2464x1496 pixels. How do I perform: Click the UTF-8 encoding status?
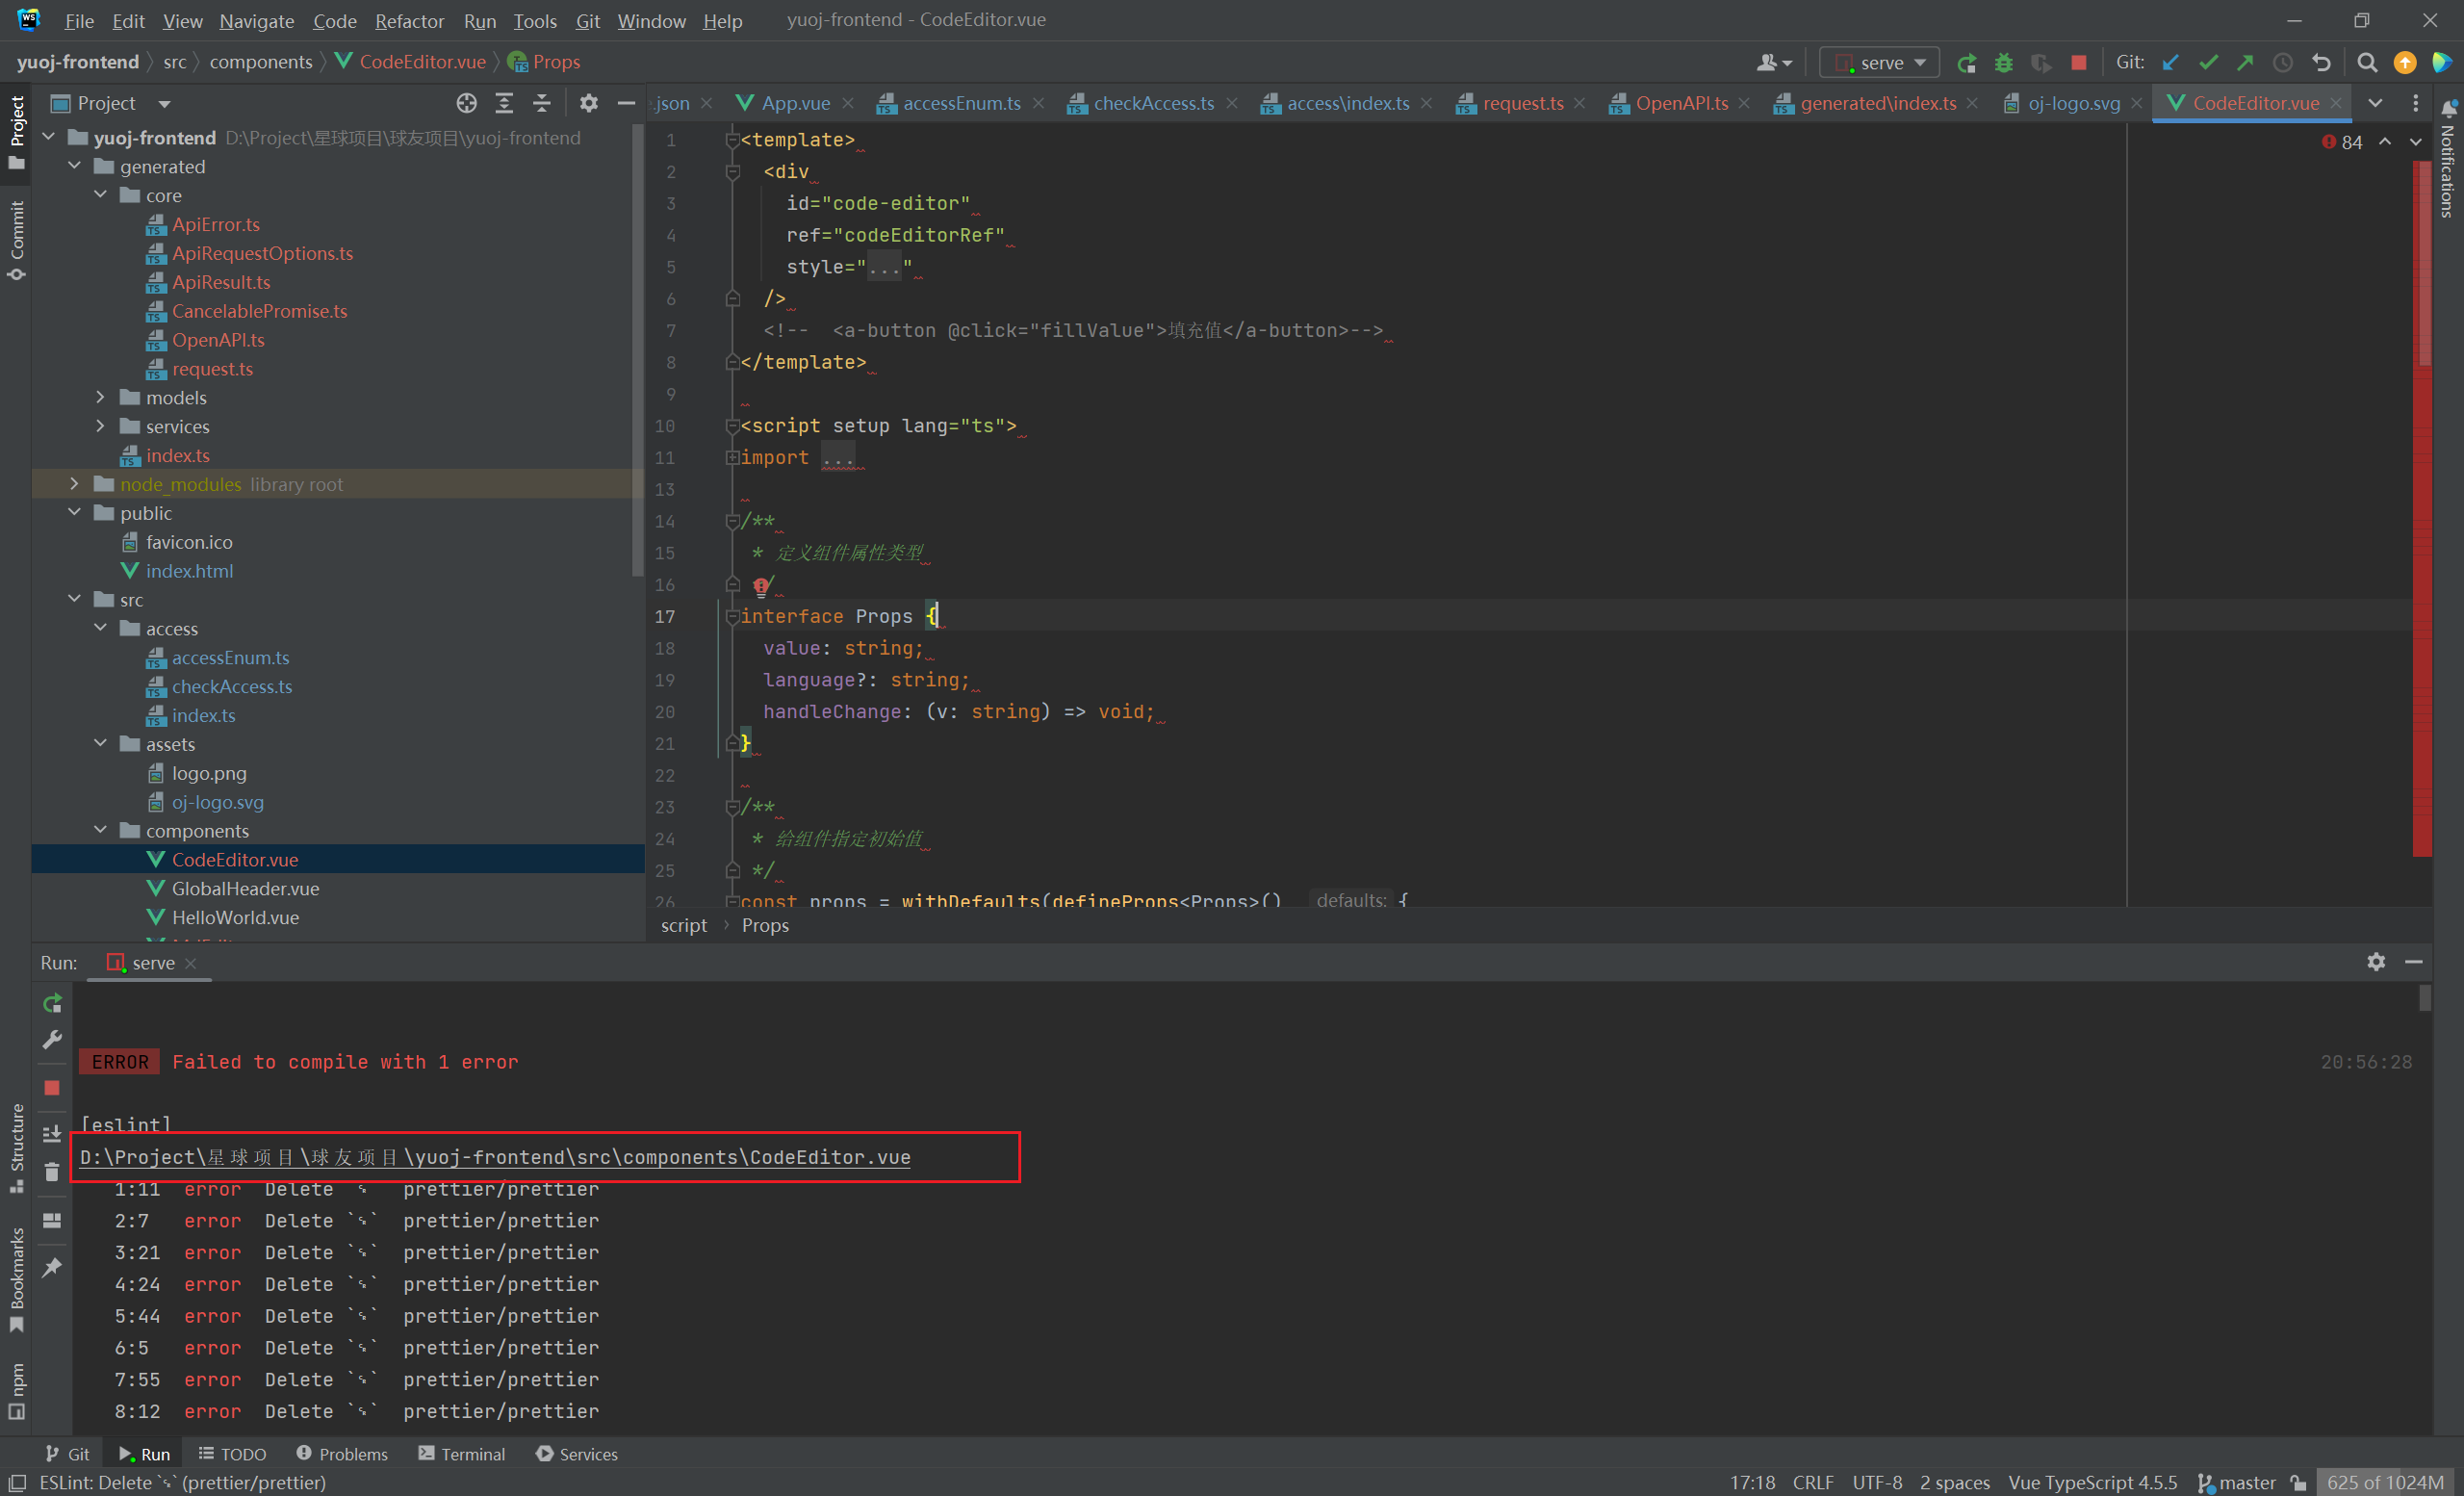[1877, 1482]
